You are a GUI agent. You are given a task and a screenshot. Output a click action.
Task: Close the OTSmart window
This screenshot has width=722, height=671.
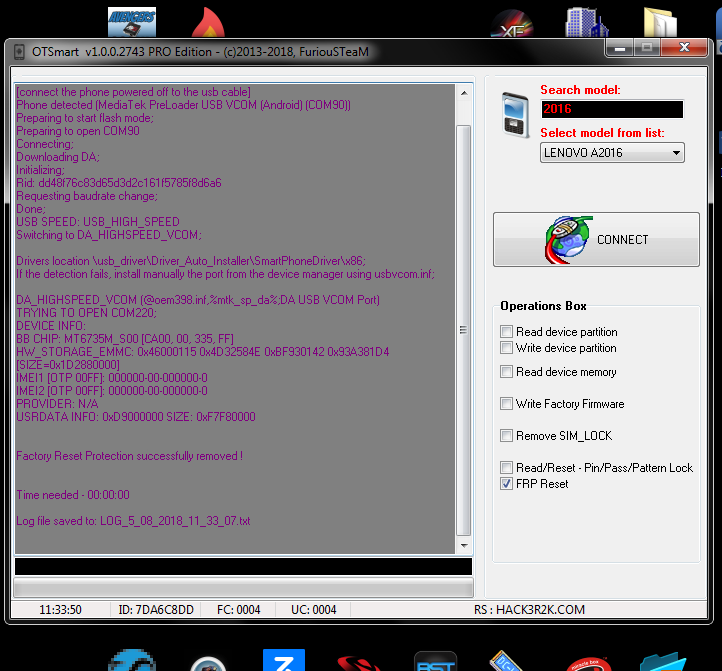coord(684,48)
